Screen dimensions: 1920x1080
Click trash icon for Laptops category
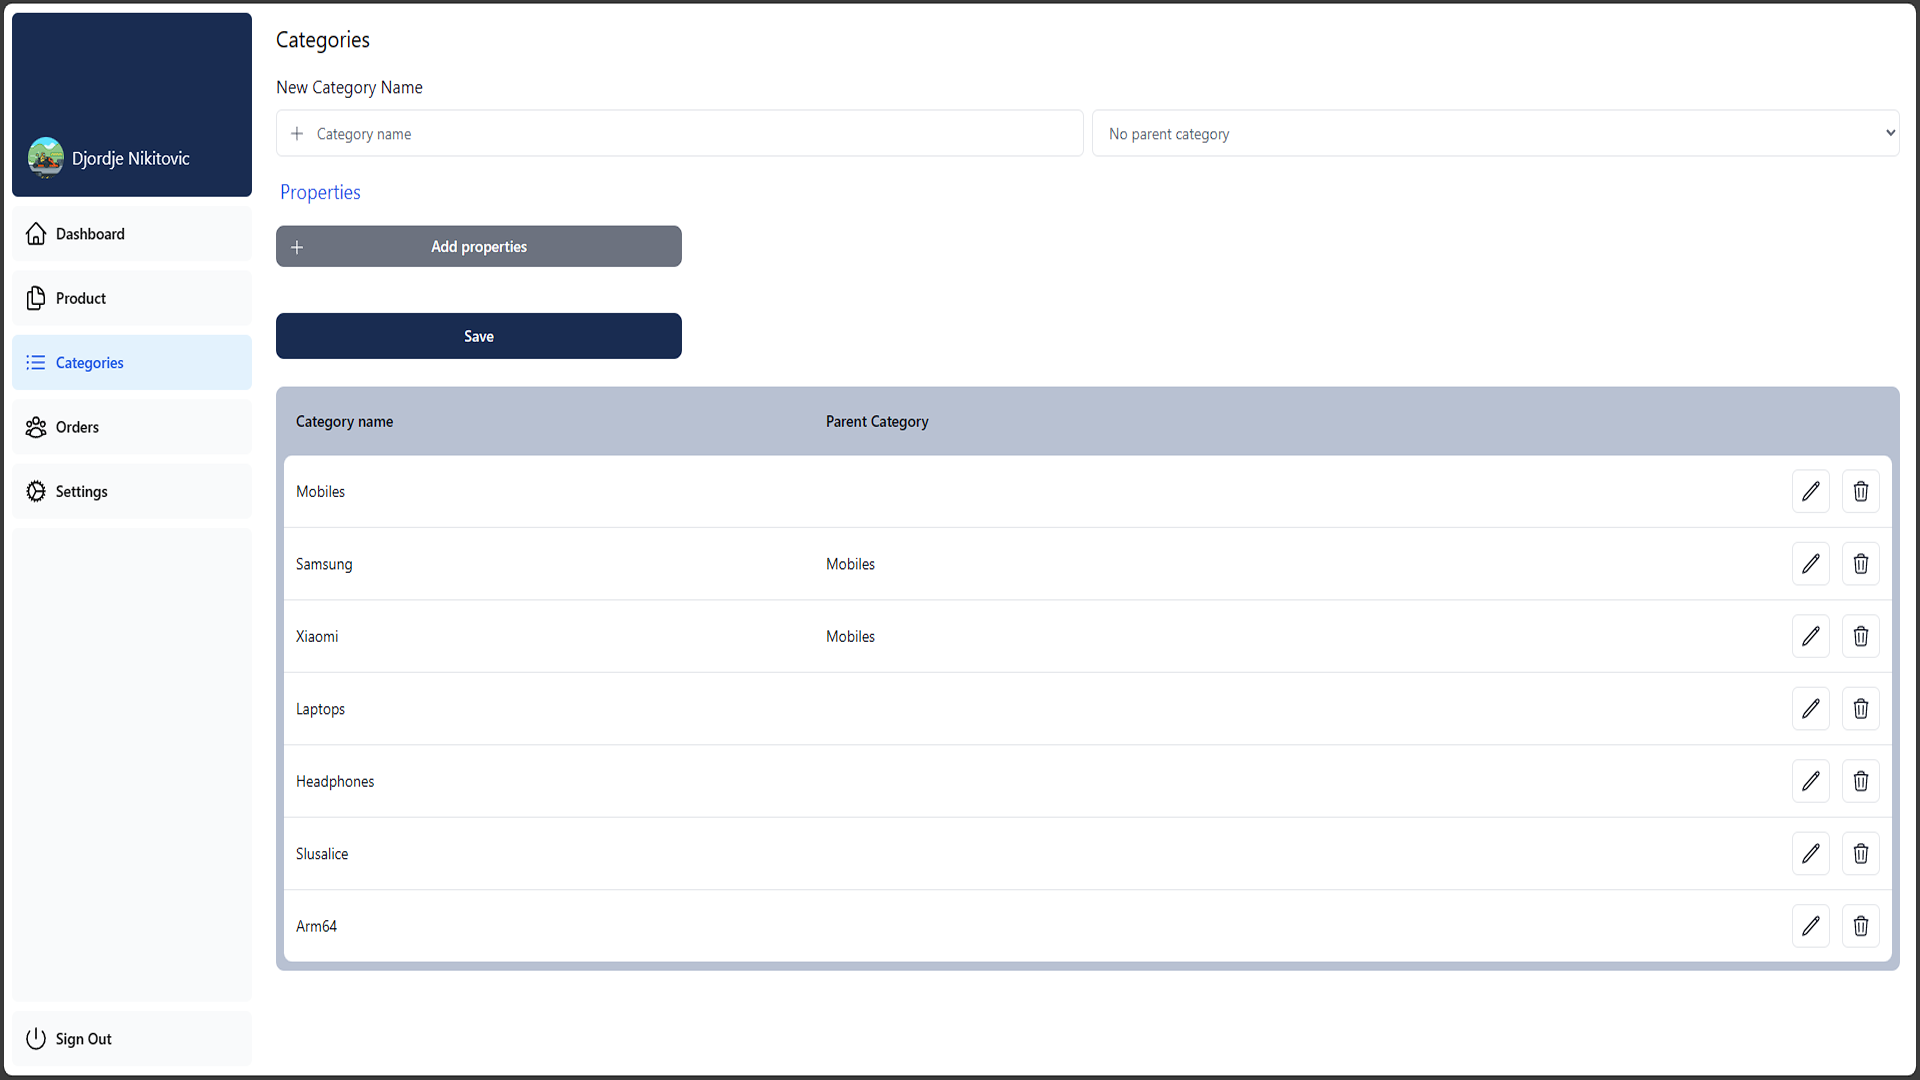click(x=1860, y=709)
